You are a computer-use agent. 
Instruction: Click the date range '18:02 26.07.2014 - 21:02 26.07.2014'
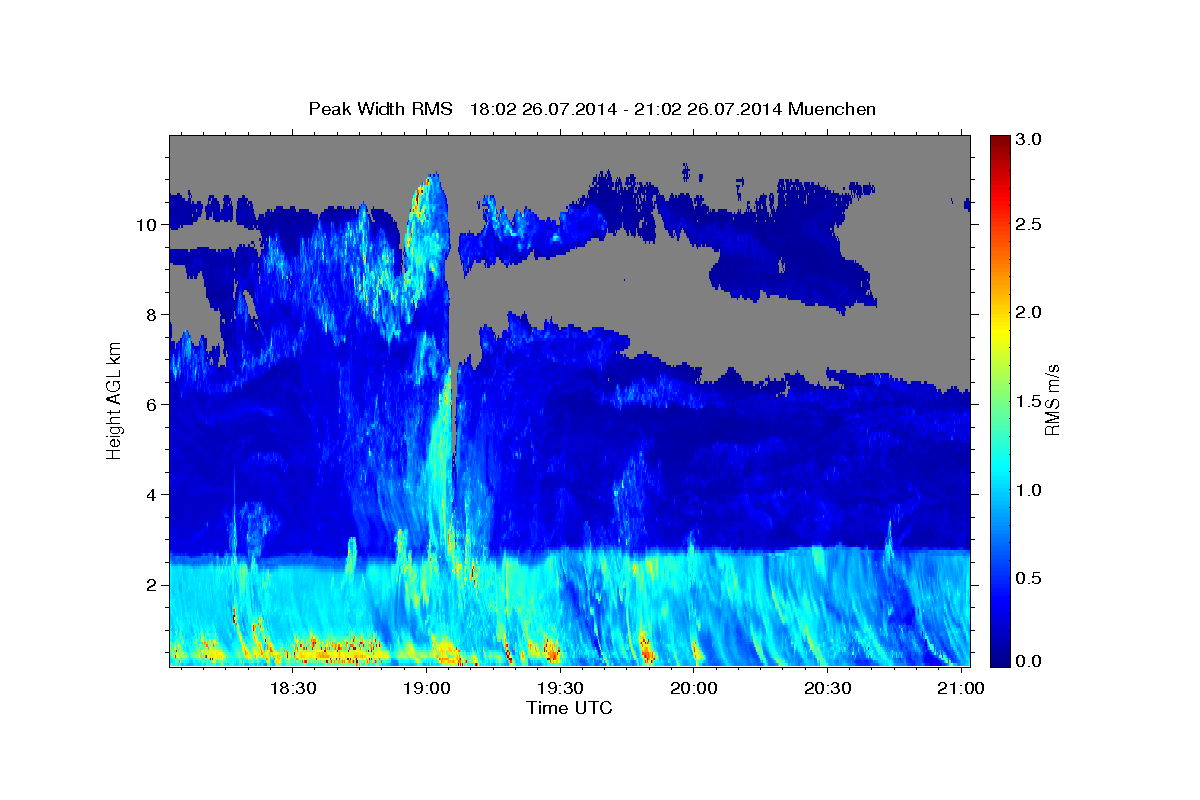click(x=626, y=109)
